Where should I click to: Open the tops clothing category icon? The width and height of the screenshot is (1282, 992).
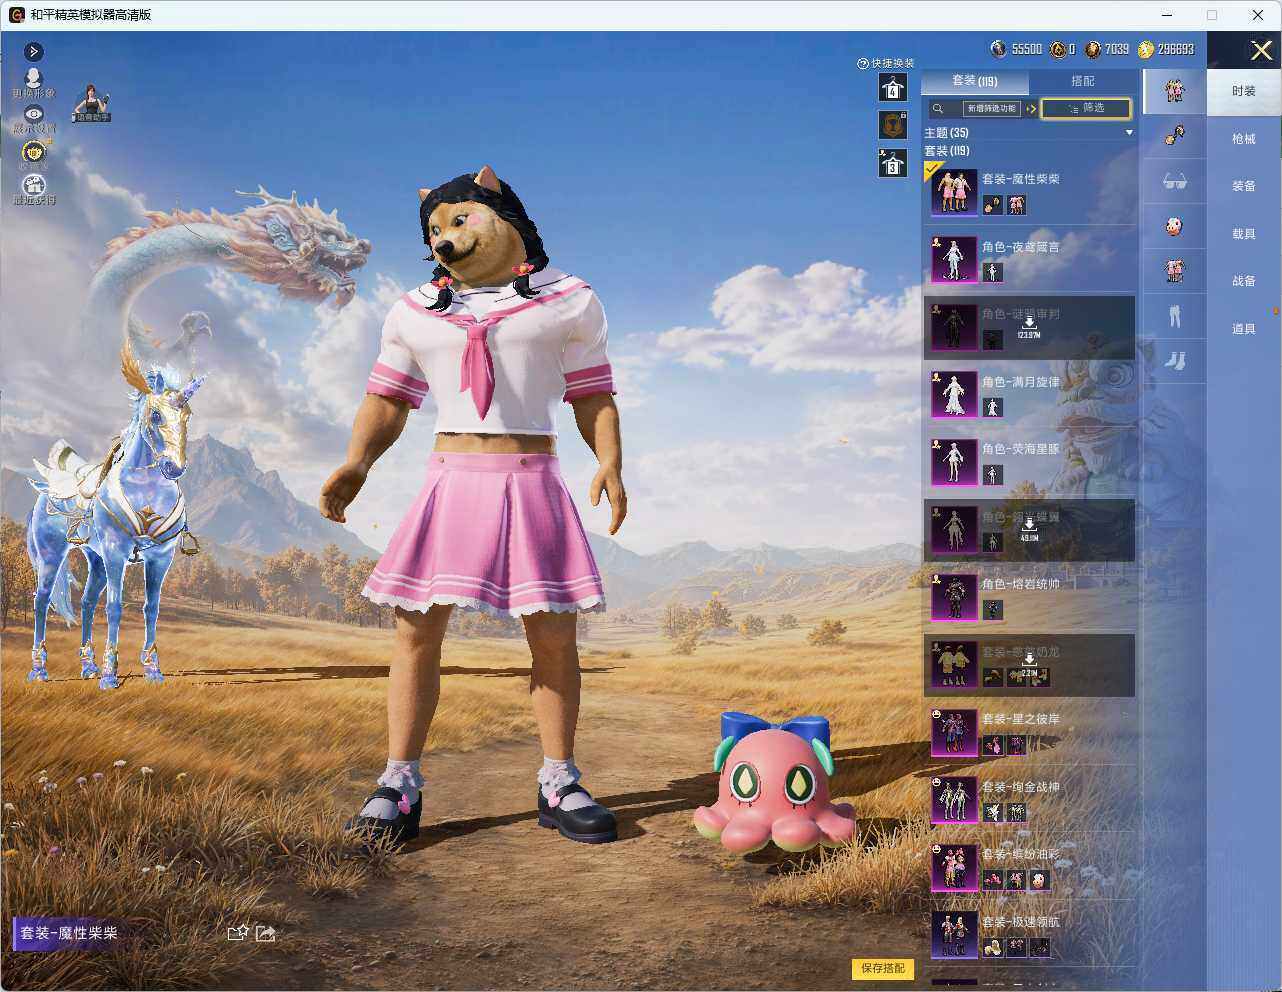pos(1174,271)
